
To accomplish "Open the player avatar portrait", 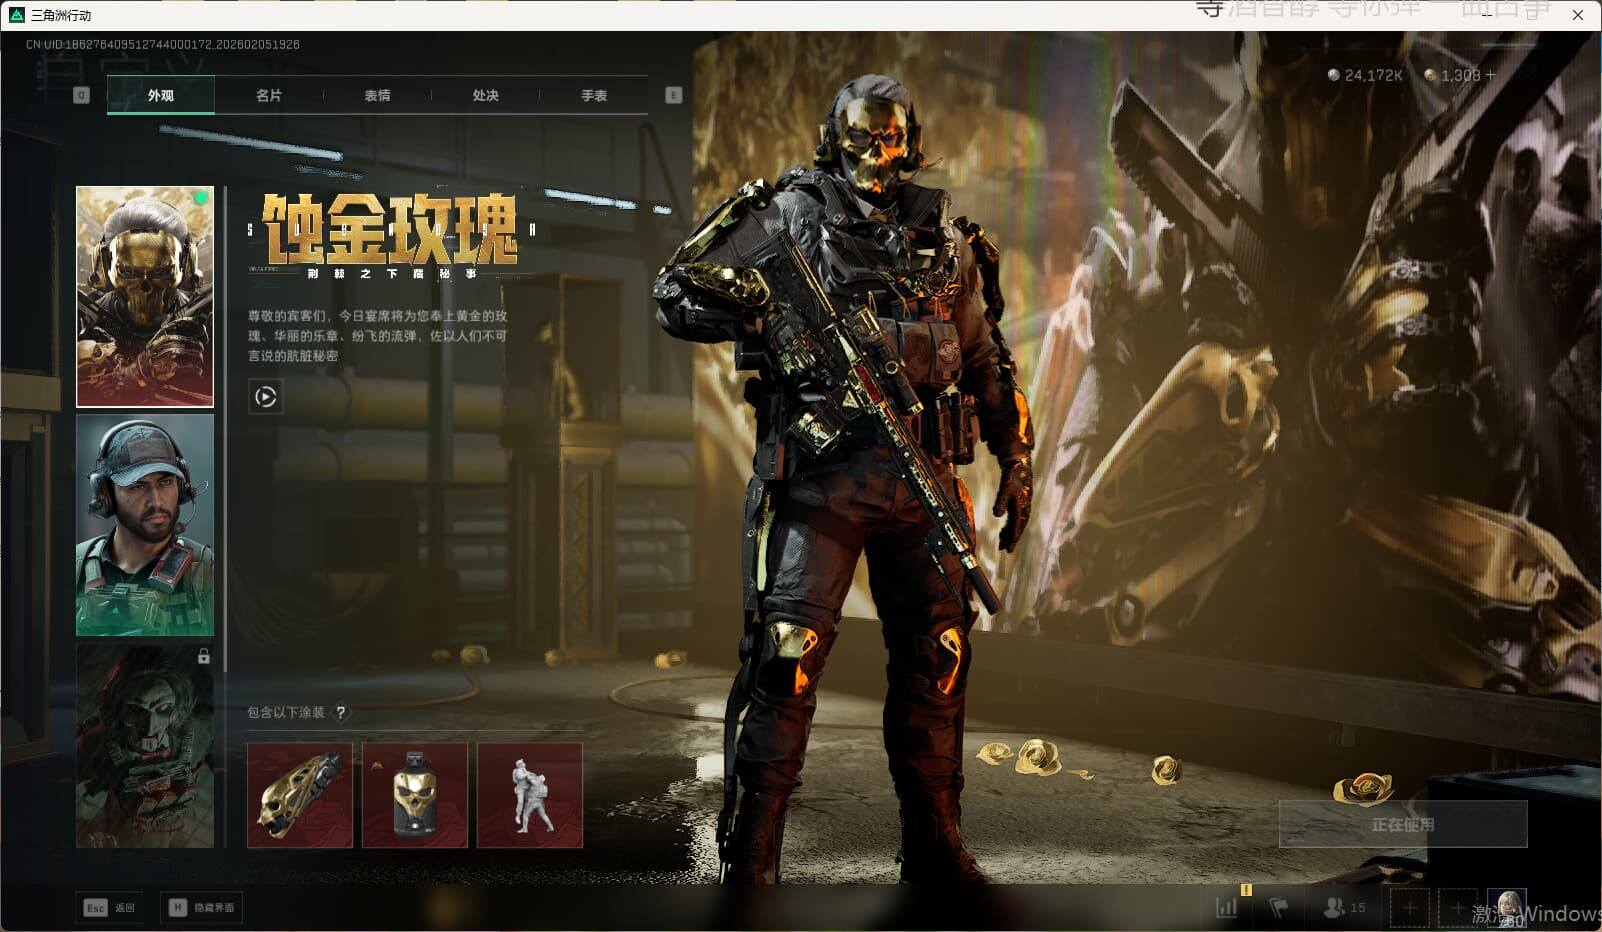I will click(x=1506, y=908).
